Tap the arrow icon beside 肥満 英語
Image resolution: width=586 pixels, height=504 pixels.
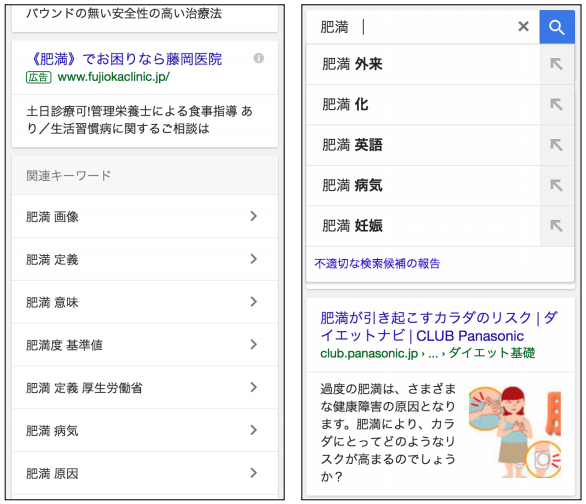[556, 145]
